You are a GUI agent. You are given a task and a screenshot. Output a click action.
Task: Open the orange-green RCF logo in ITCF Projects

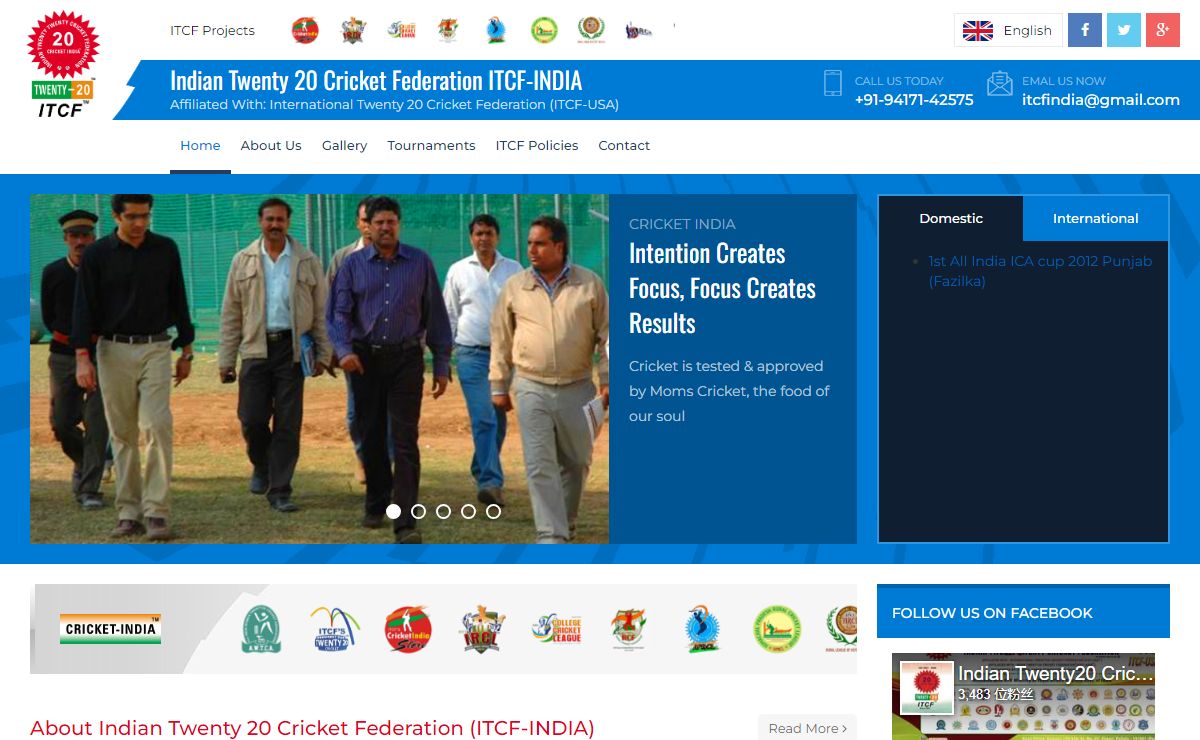(448, 30)
